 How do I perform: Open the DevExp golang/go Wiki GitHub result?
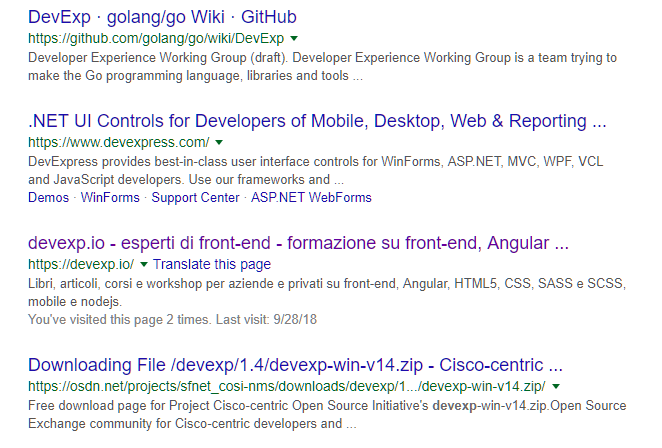click(162, 17)
